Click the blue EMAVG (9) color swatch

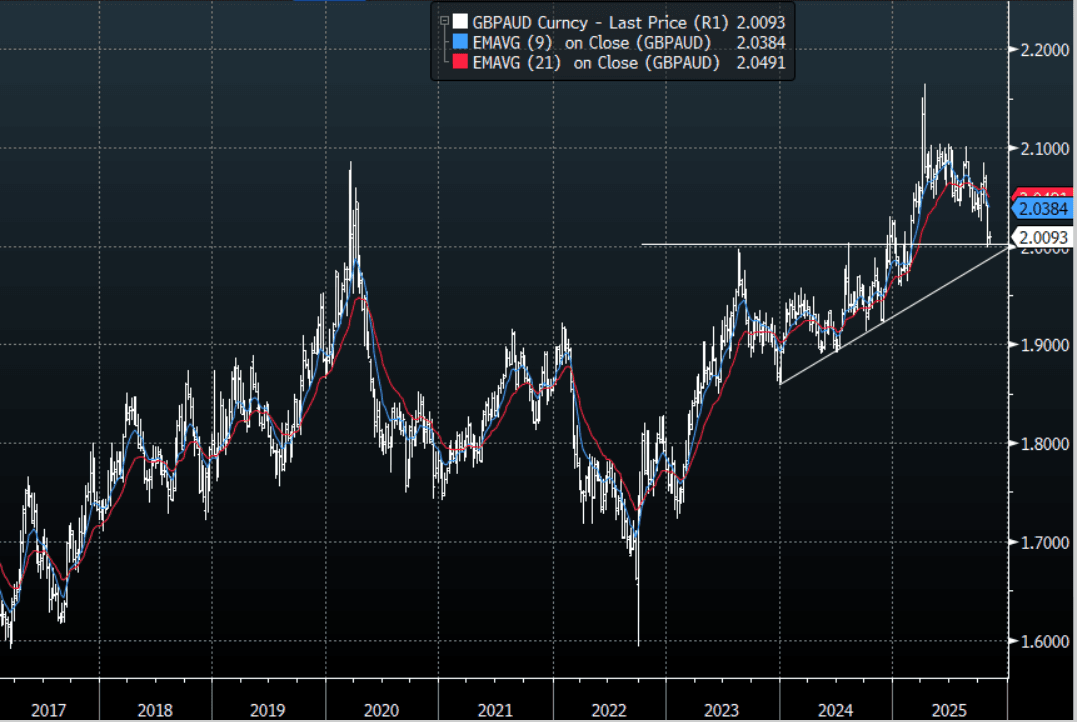[460, 42]
